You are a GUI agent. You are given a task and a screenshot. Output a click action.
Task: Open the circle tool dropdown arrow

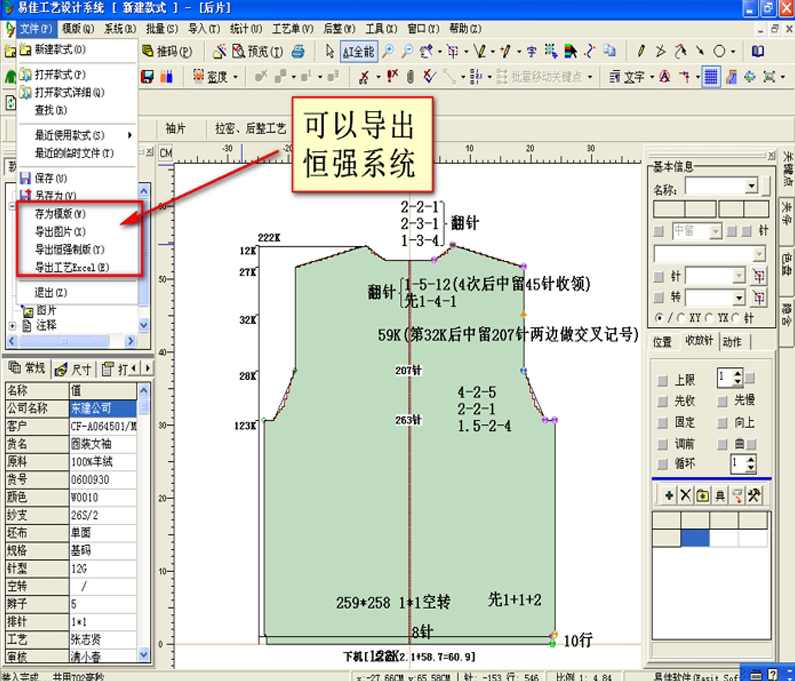pyautogui.click(x=733, y=51)
